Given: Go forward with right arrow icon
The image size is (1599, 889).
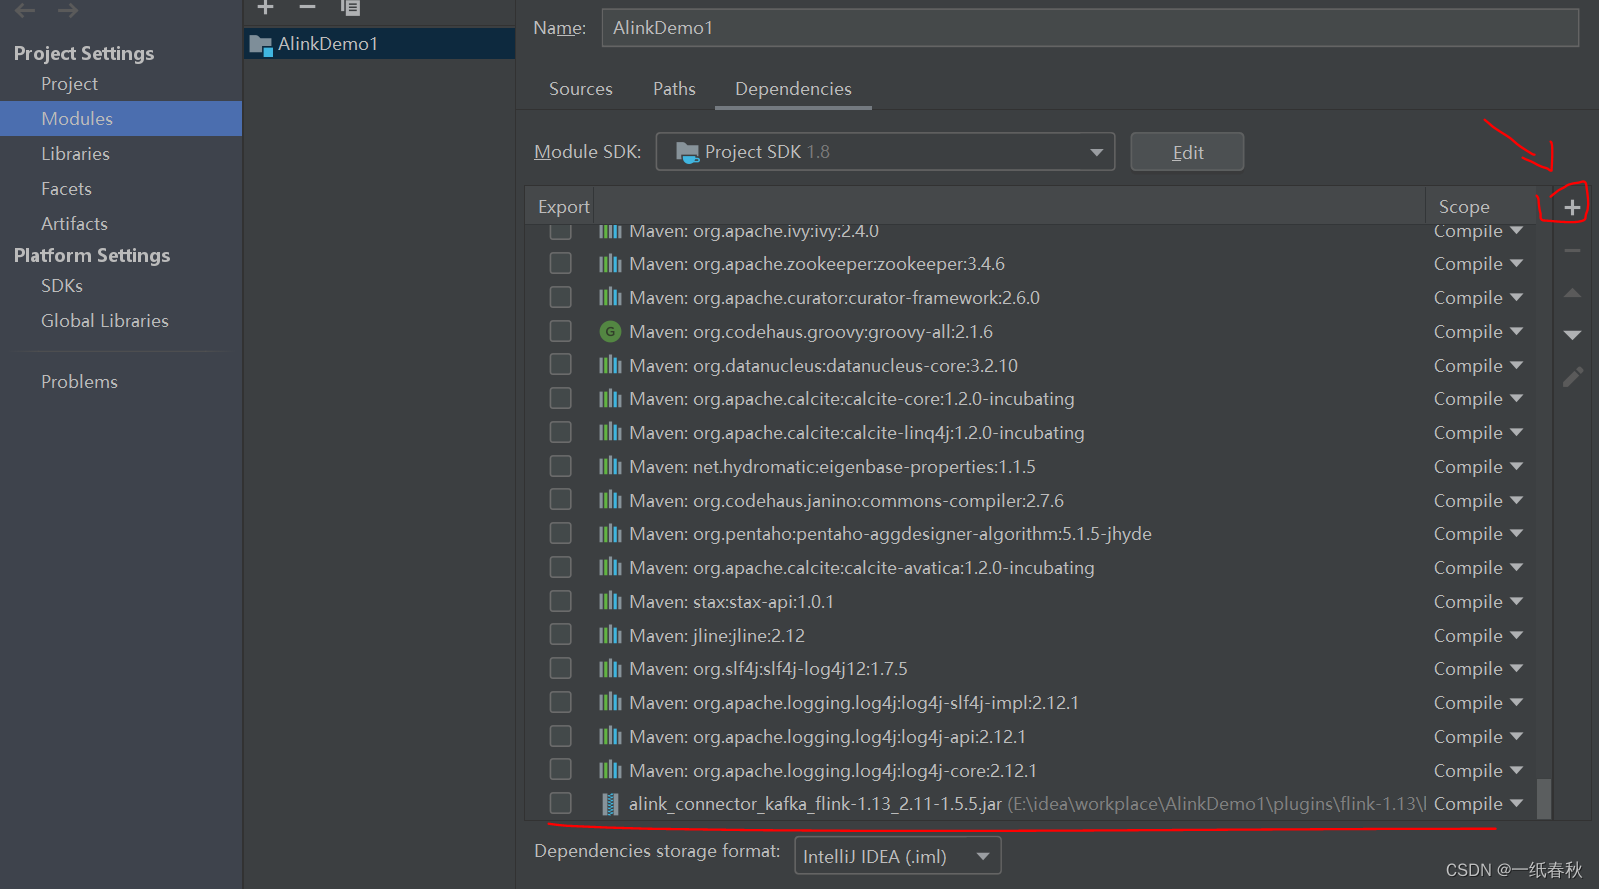Looking at the screenshot, I should (68, 10).
